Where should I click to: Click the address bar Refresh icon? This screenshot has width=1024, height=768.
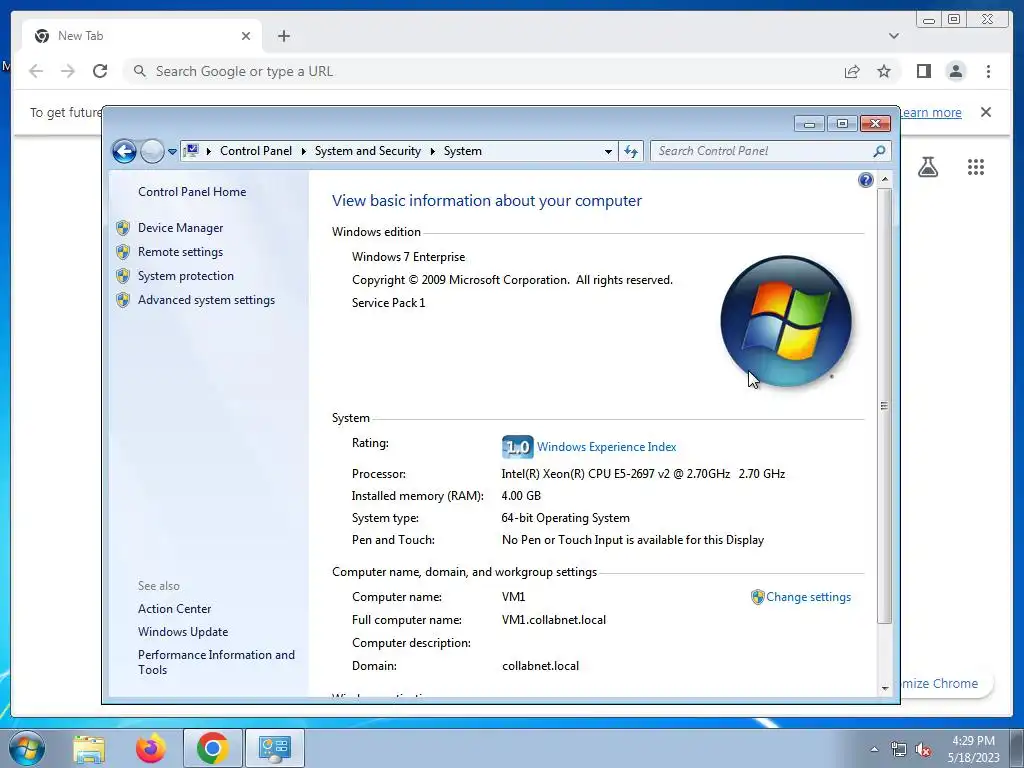click(631, 152)
